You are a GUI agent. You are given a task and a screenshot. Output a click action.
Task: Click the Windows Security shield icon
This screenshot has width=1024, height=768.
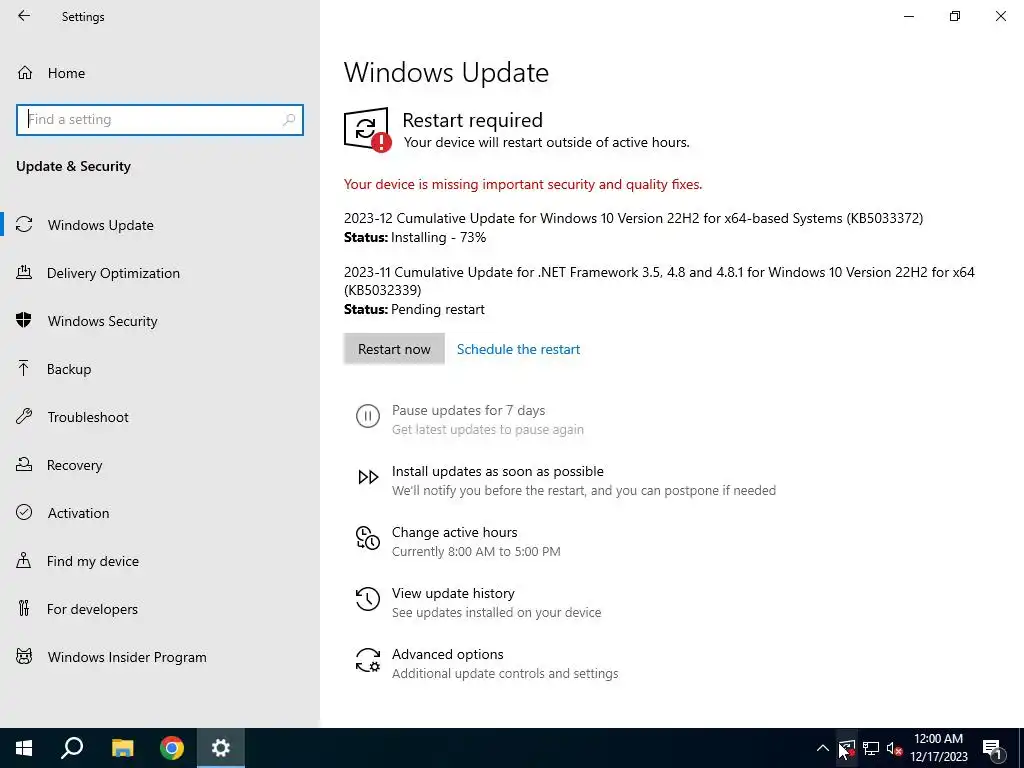[x=24, y=320]
